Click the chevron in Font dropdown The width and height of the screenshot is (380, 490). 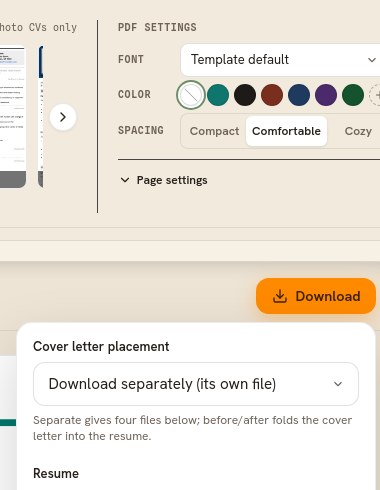coord(372,60)
